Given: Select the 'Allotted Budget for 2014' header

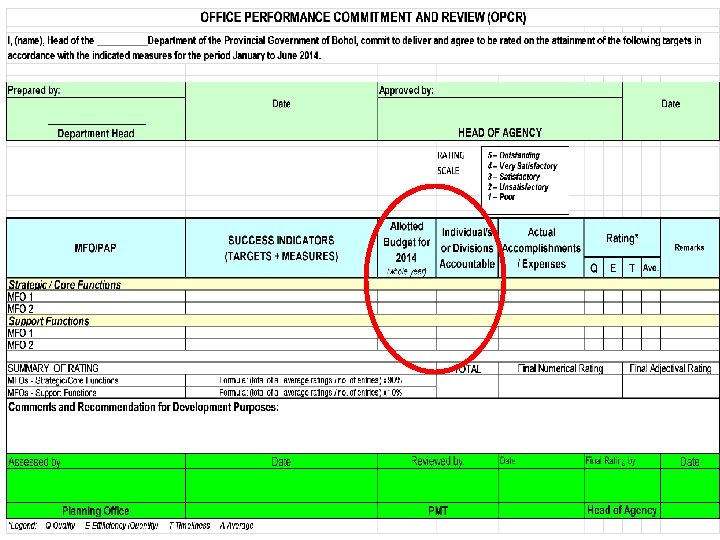Looking at the screenshot, I should pos(406,248).
